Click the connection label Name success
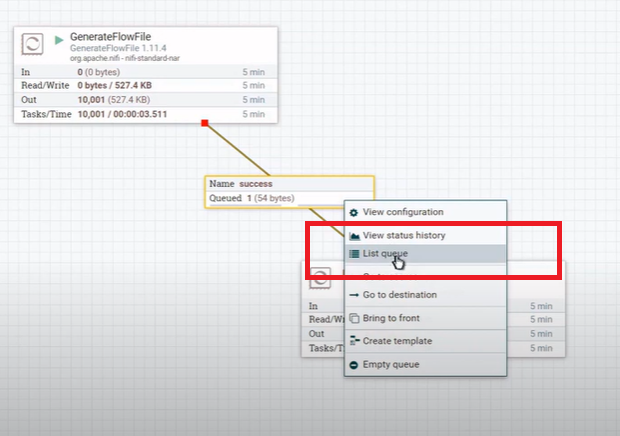 240,184
